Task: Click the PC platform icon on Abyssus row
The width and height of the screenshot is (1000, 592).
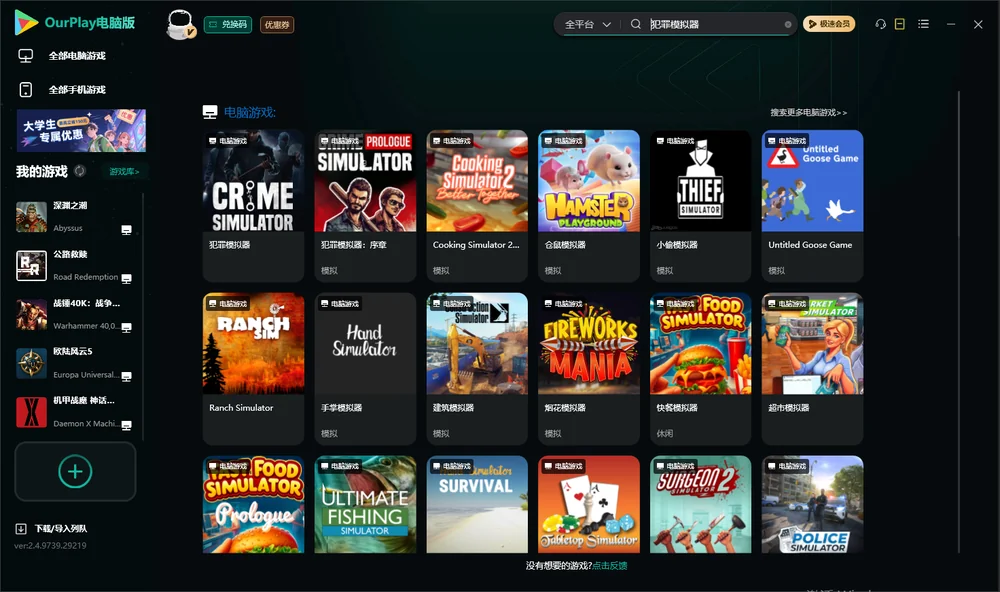Action: (x=126, y=230)
